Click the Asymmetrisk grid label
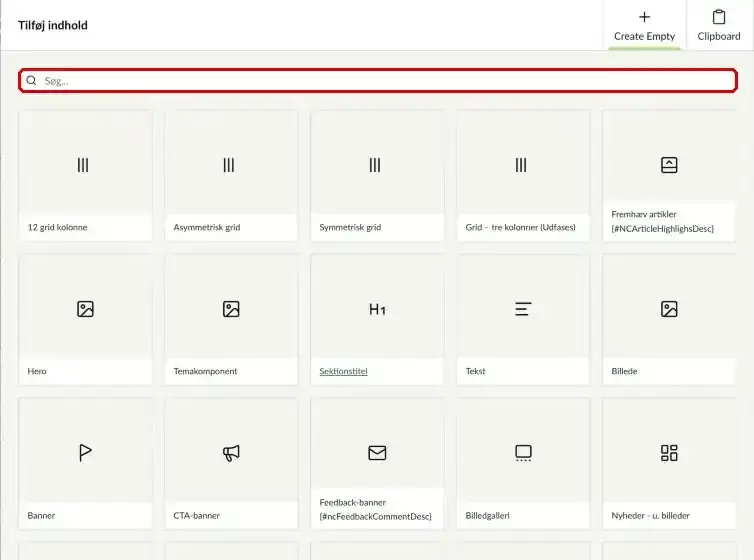 tap(207, 227)
